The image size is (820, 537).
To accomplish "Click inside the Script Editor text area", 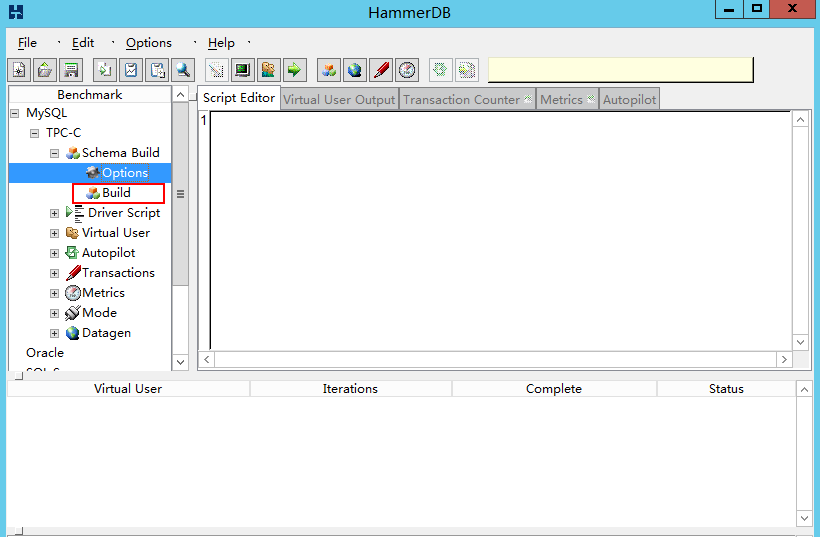I will (x=500, y=230).
